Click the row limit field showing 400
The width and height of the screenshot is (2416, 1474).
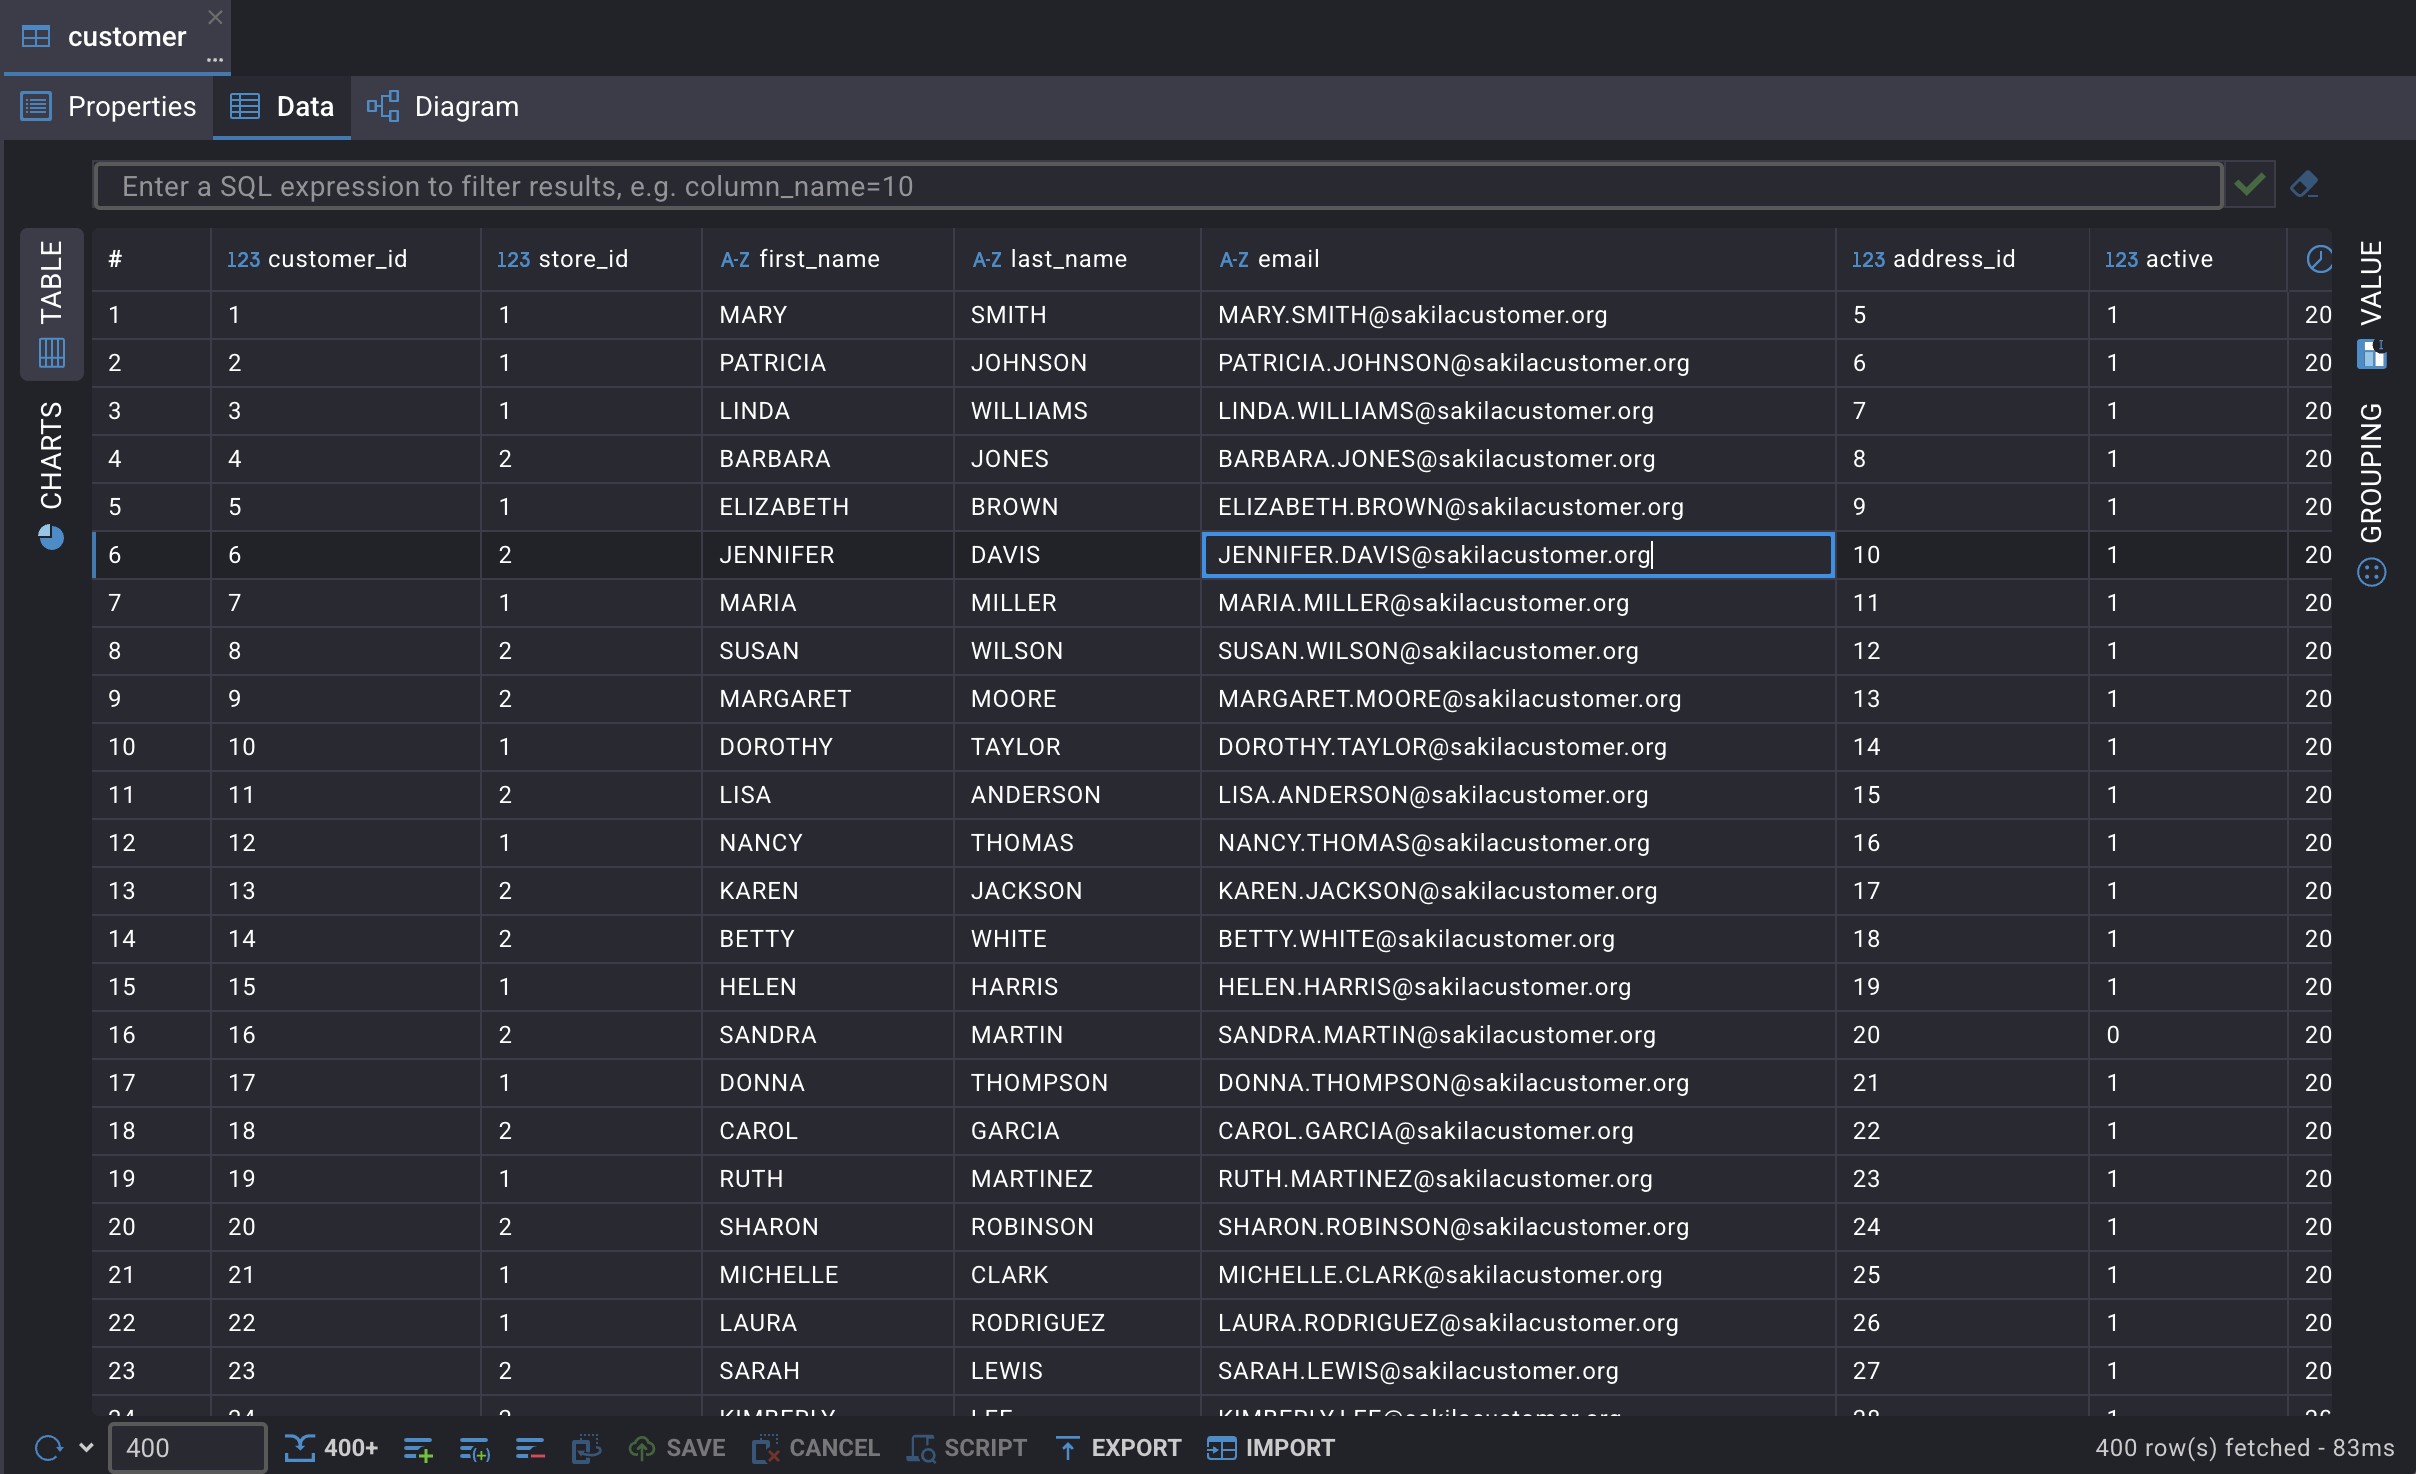pyautogui.click(x=187, y=1447)
